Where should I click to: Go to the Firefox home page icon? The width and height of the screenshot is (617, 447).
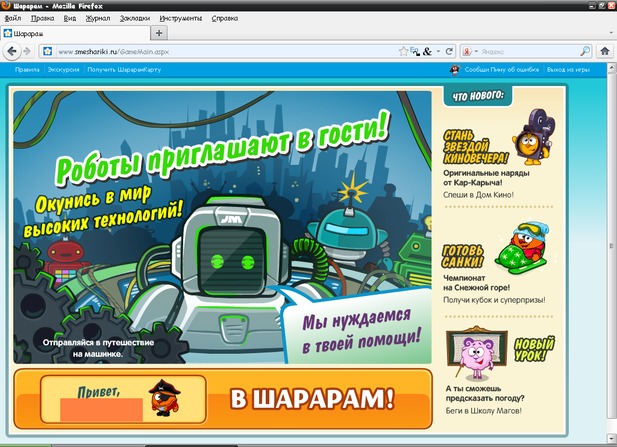coord(605,51)
